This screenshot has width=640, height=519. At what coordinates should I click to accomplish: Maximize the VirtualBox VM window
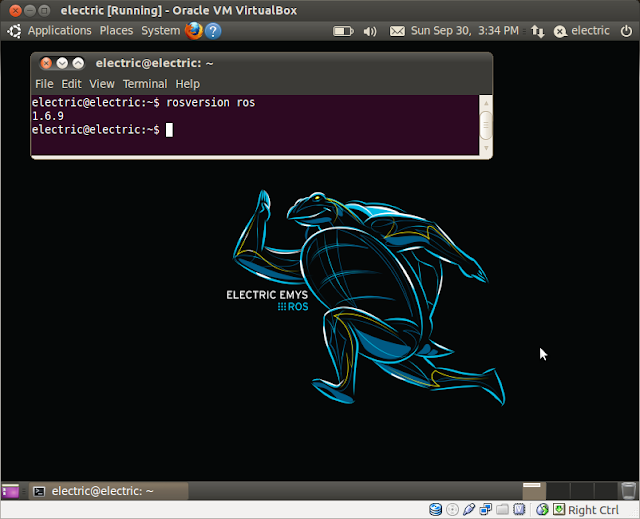[44, 11]
